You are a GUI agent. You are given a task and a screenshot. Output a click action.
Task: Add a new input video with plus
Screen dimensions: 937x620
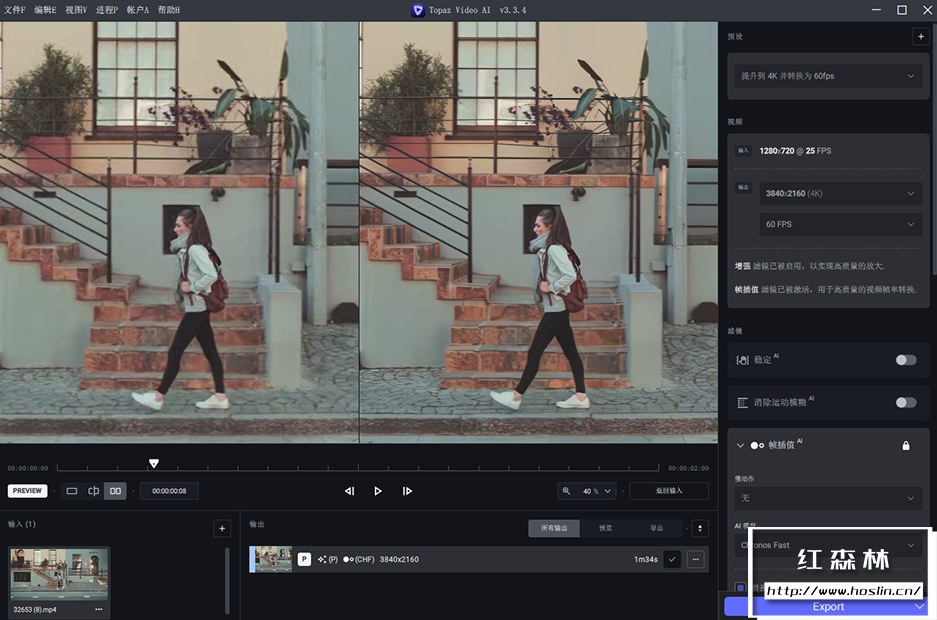pos(222,528)
